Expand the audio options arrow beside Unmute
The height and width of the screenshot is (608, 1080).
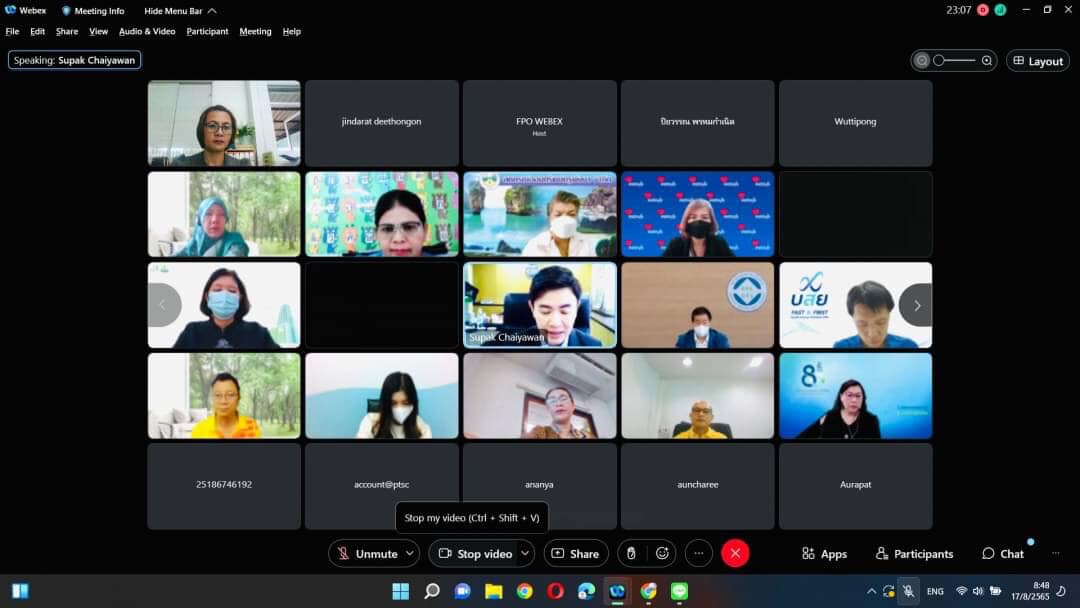(410, 553)
